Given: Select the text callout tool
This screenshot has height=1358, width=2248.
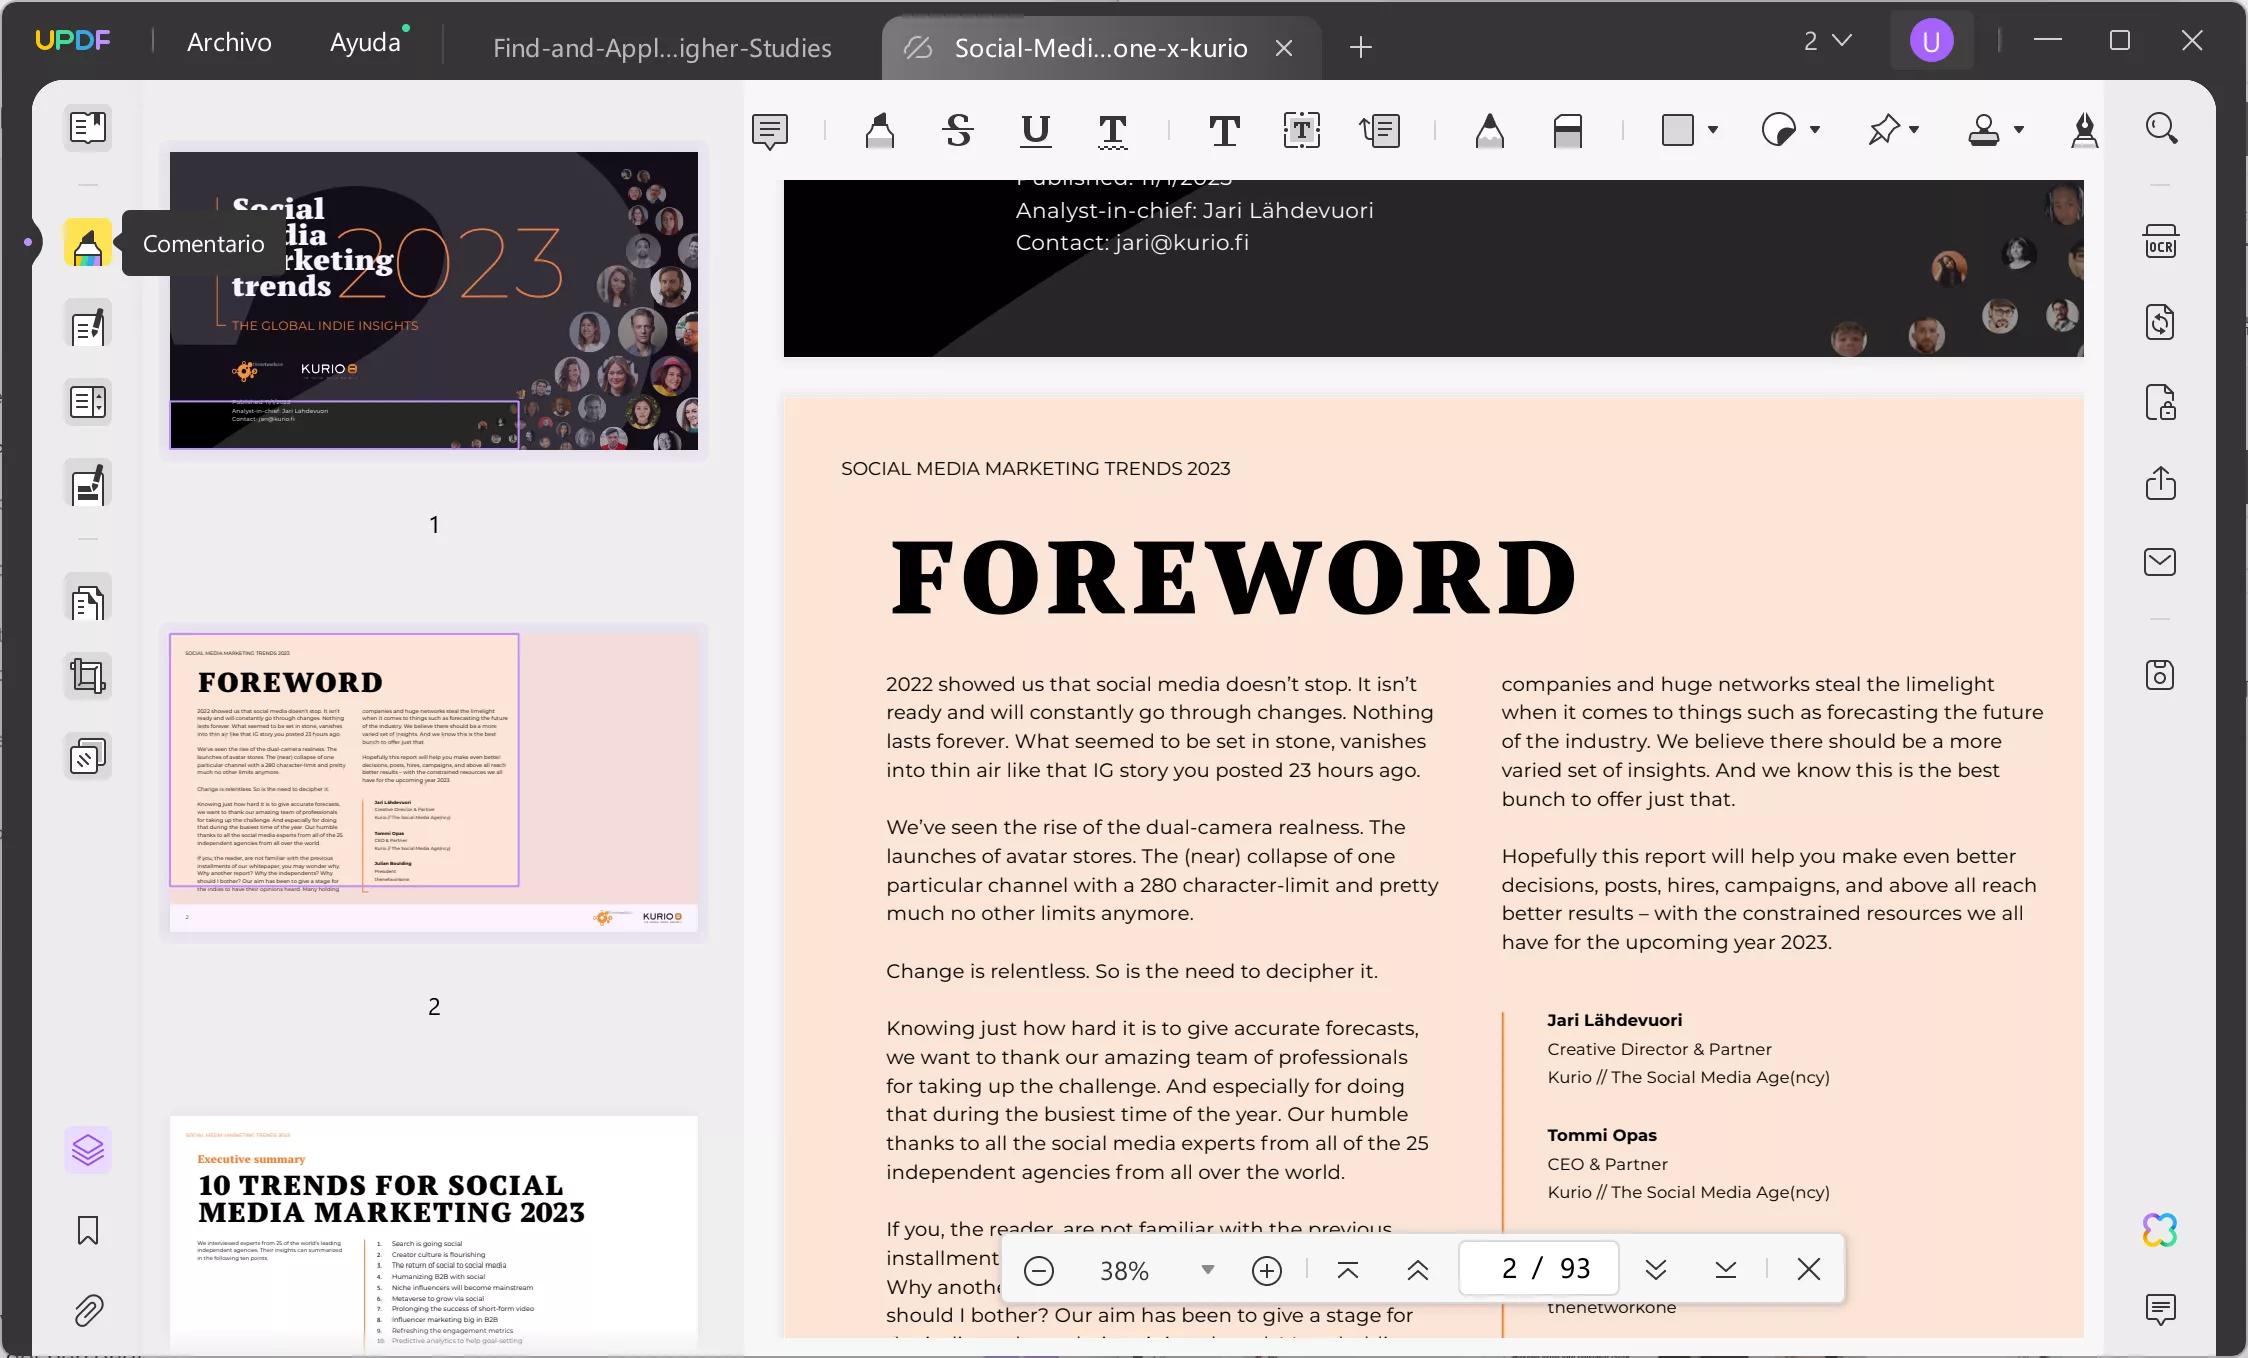Looking at the screenshot, I should point(1380,130).
